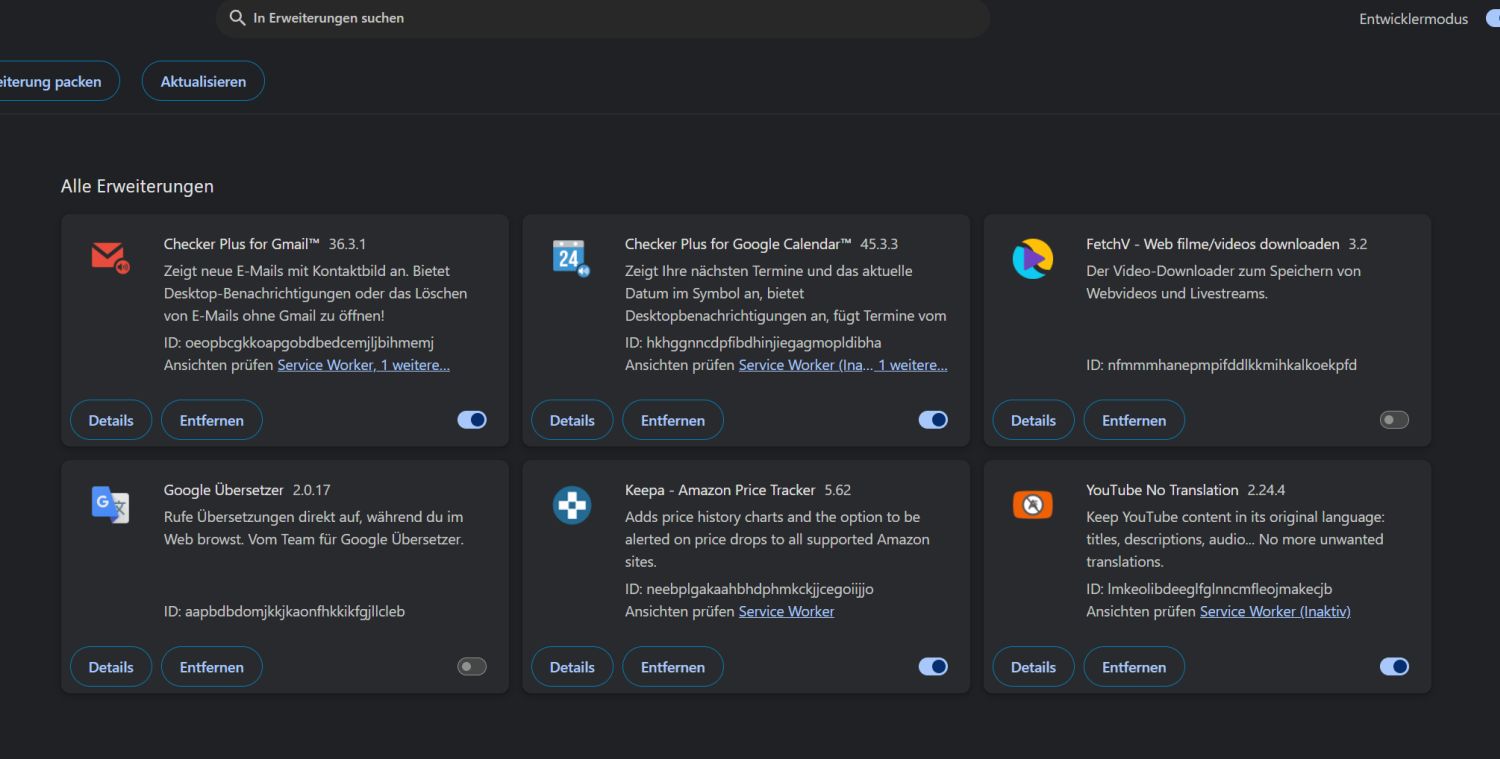Click Entfernen on Google Übersetzer card
1500x759 pixels.
pyautogui.click(x=212, y=667)
